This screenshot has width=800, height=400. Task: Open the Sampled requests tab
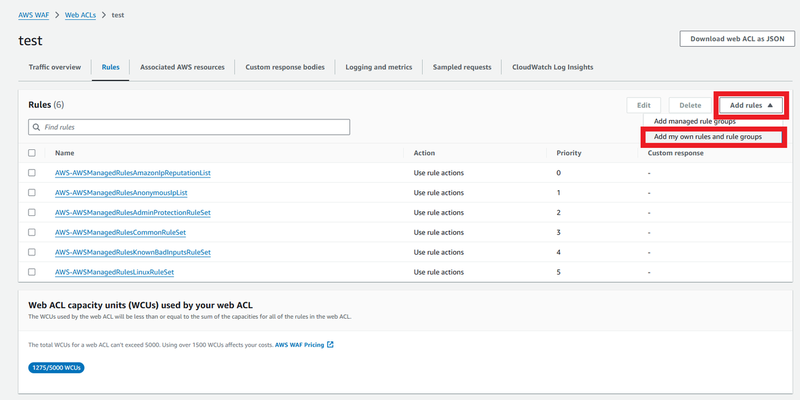(462, 67)
